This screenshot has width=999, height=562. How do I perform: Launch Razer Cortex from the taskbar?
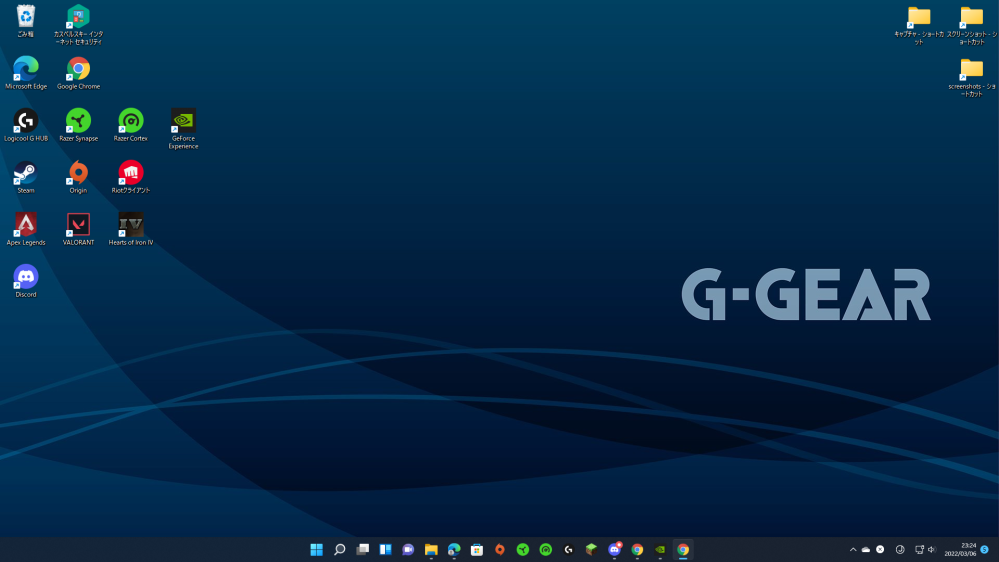point(545,549)
